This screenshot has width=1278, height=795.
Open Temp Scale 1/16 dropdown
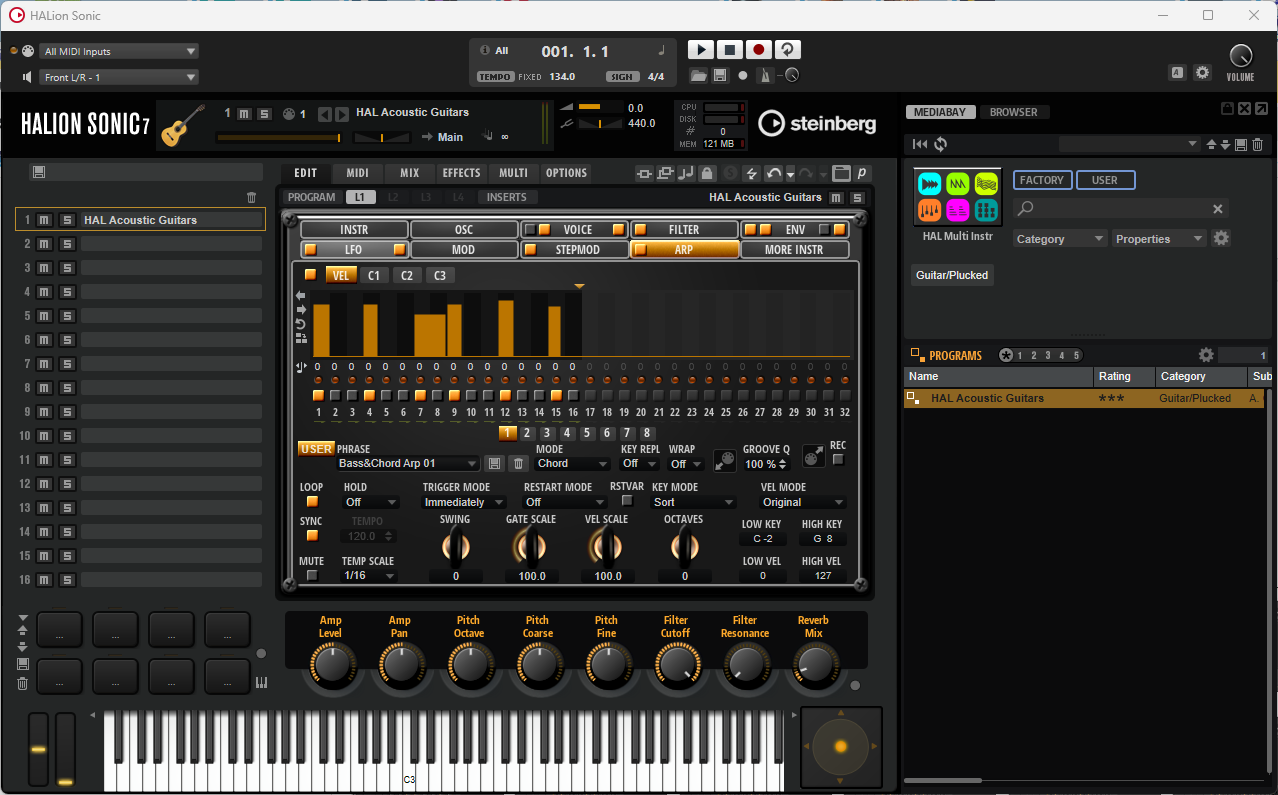[x=369, y=576]
